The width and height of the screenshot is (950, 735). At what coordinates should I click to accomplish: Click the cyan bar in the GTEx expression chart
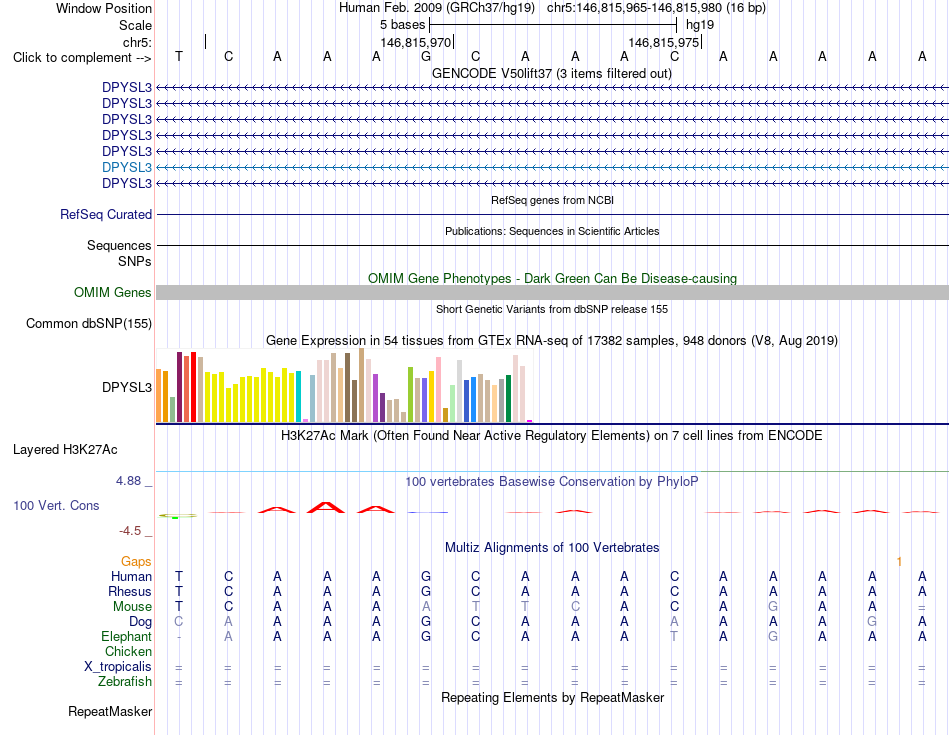click(x=298, y=396)
